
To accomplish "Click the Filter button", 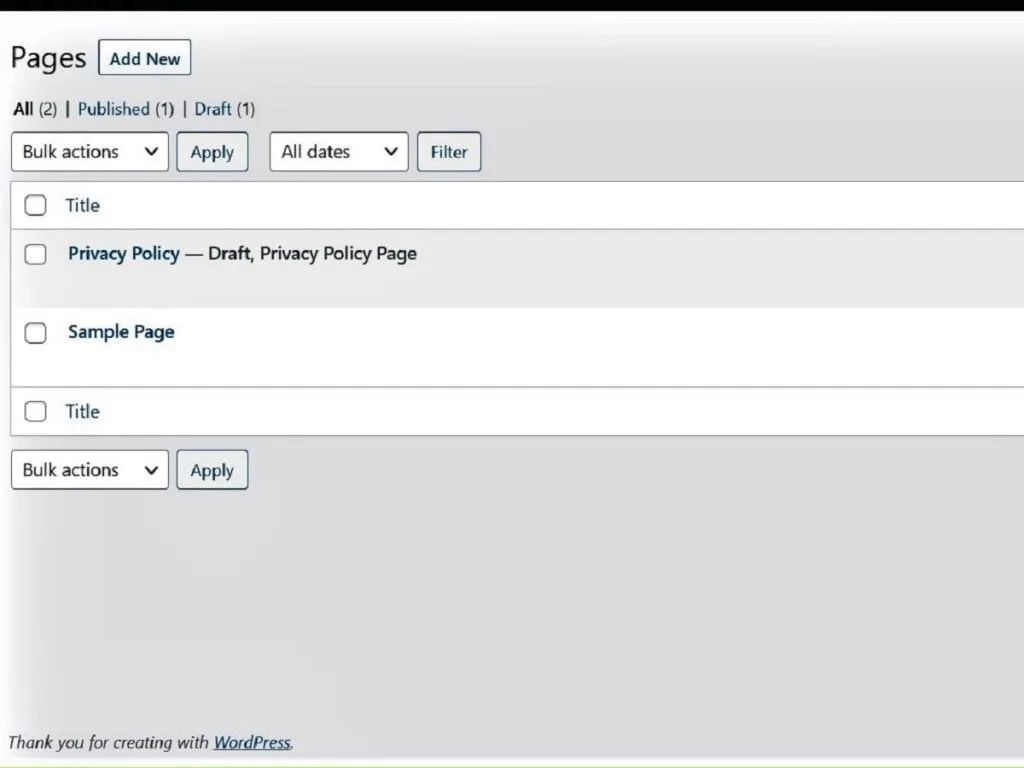I will pos(449,152).
